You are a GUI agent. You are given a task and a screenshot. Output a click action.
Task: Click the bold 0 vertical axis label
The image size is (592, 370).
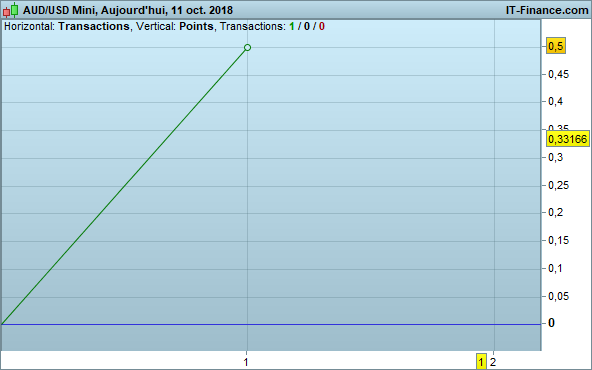coord(551,323)
